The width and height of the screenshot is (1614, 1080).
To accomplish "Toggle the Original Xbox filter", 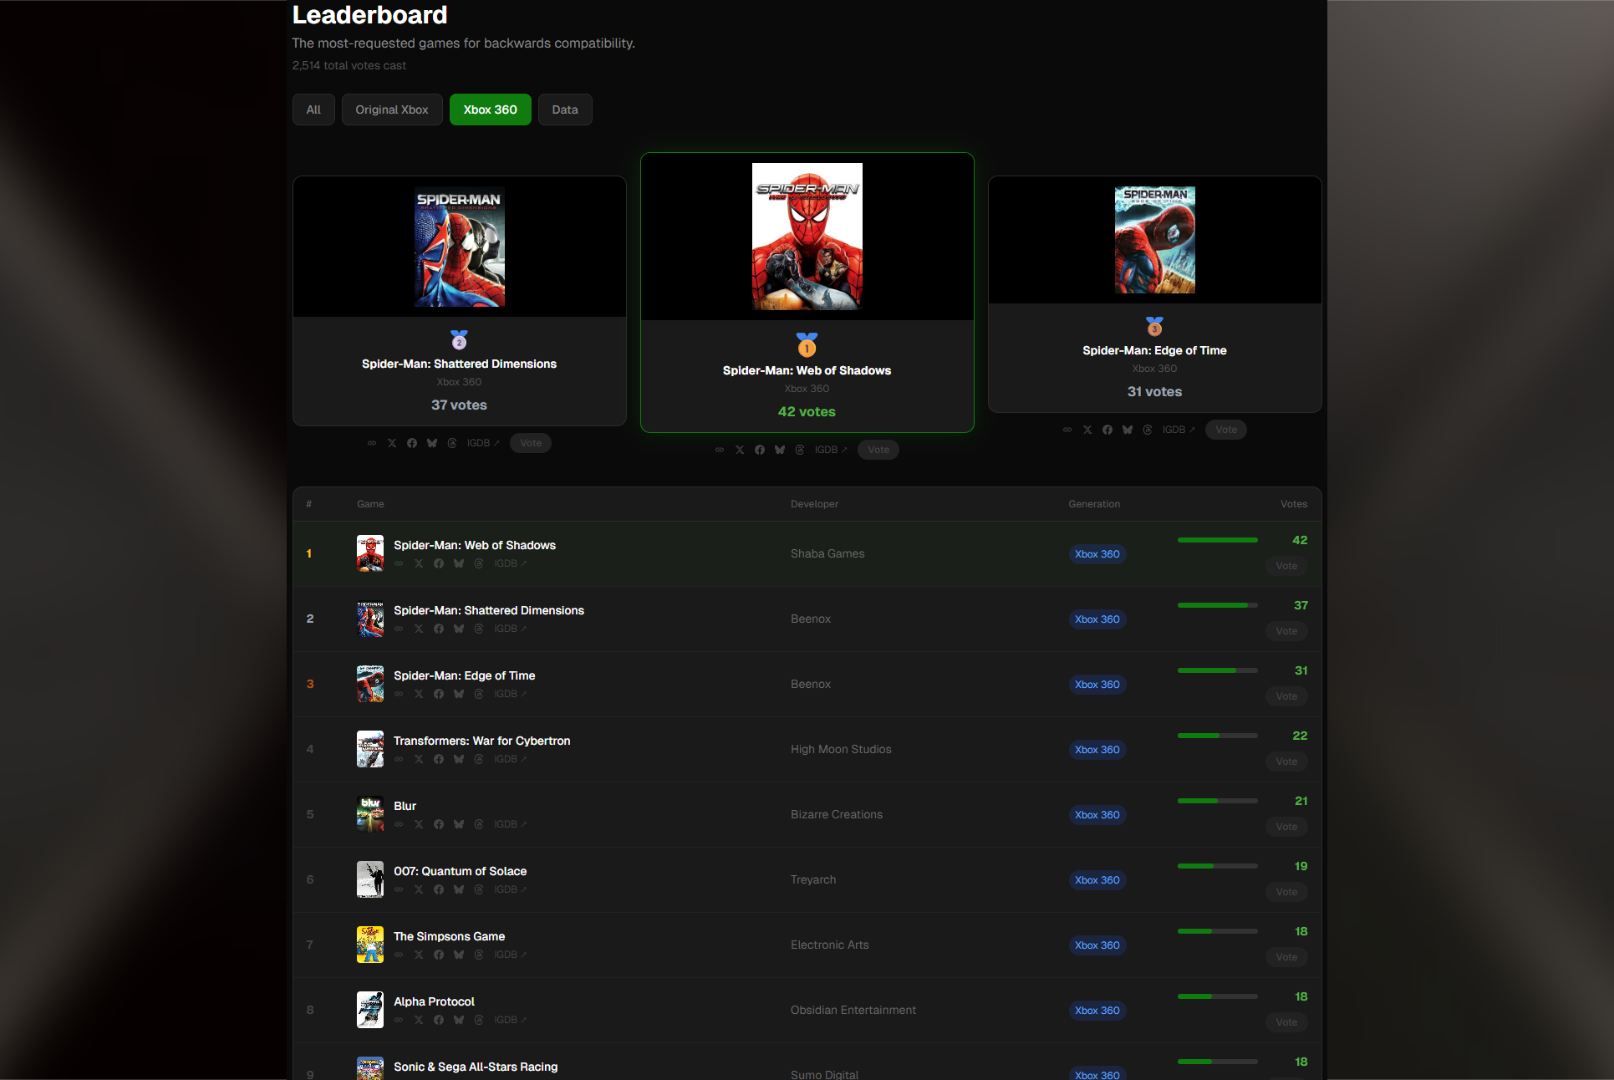I will (391, 109).
